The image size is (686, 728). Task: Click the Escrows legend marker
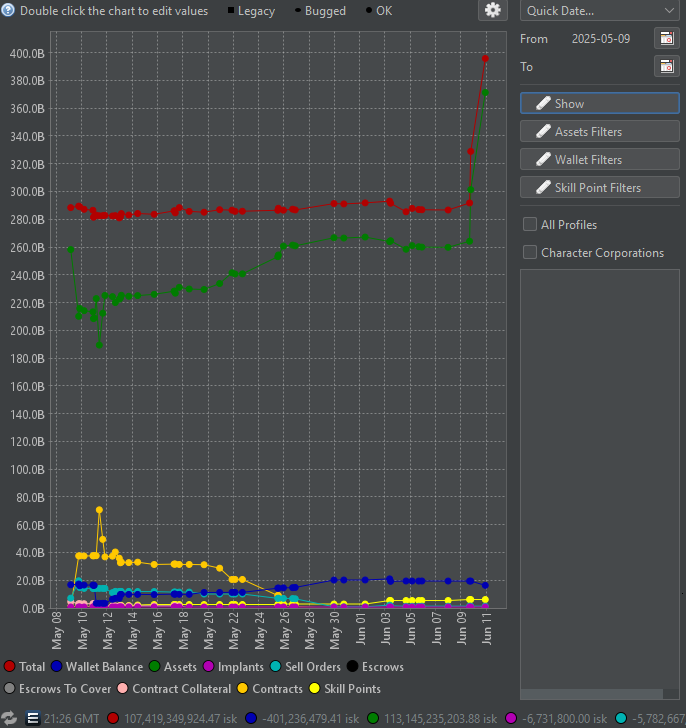click(353, 666)
